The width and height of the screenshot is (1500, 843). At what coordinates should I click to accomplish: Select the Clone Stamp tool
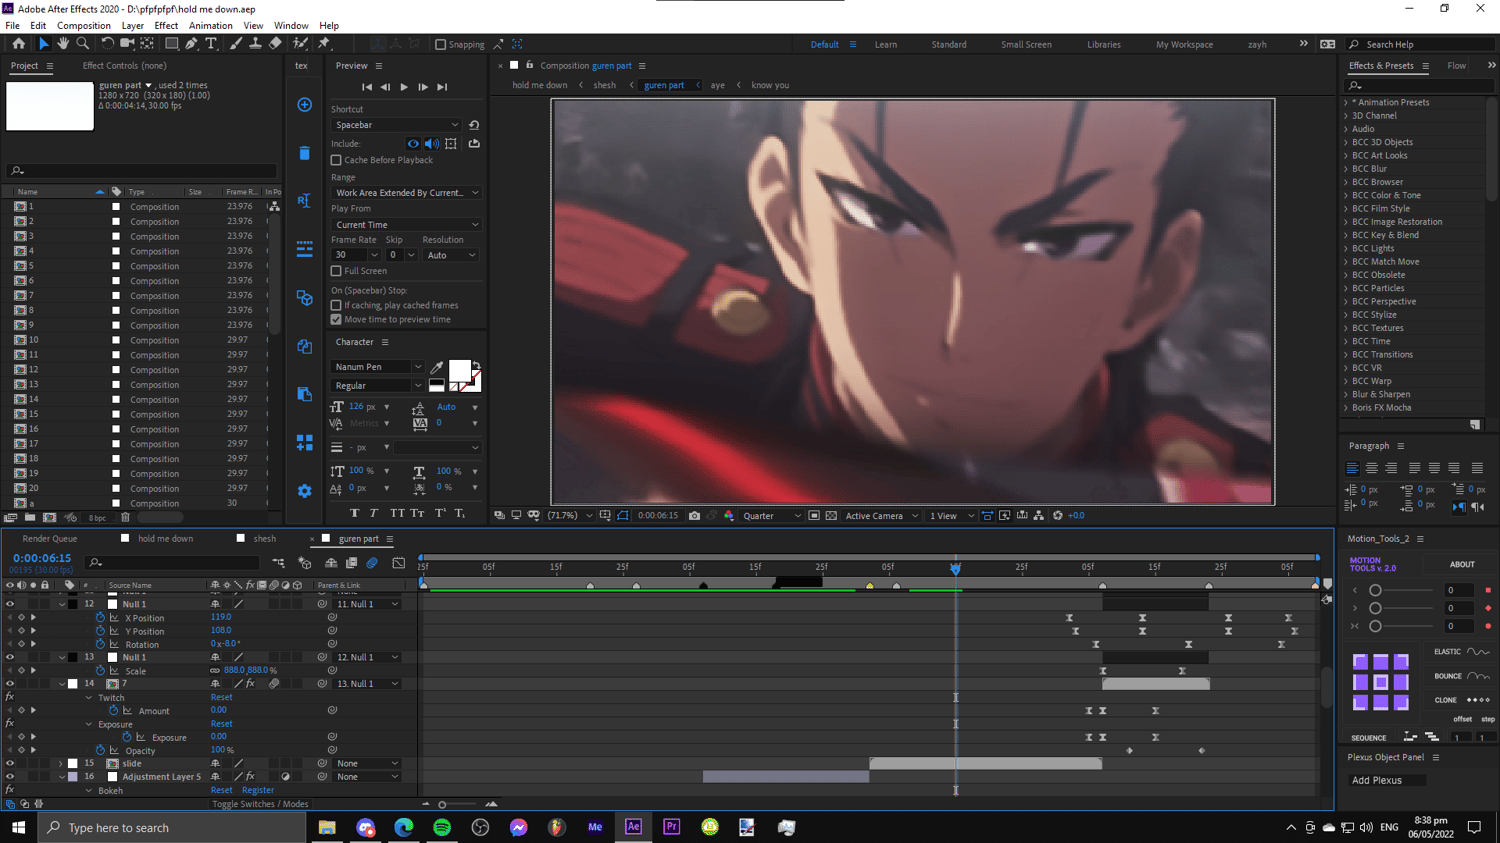click(255, 44)
